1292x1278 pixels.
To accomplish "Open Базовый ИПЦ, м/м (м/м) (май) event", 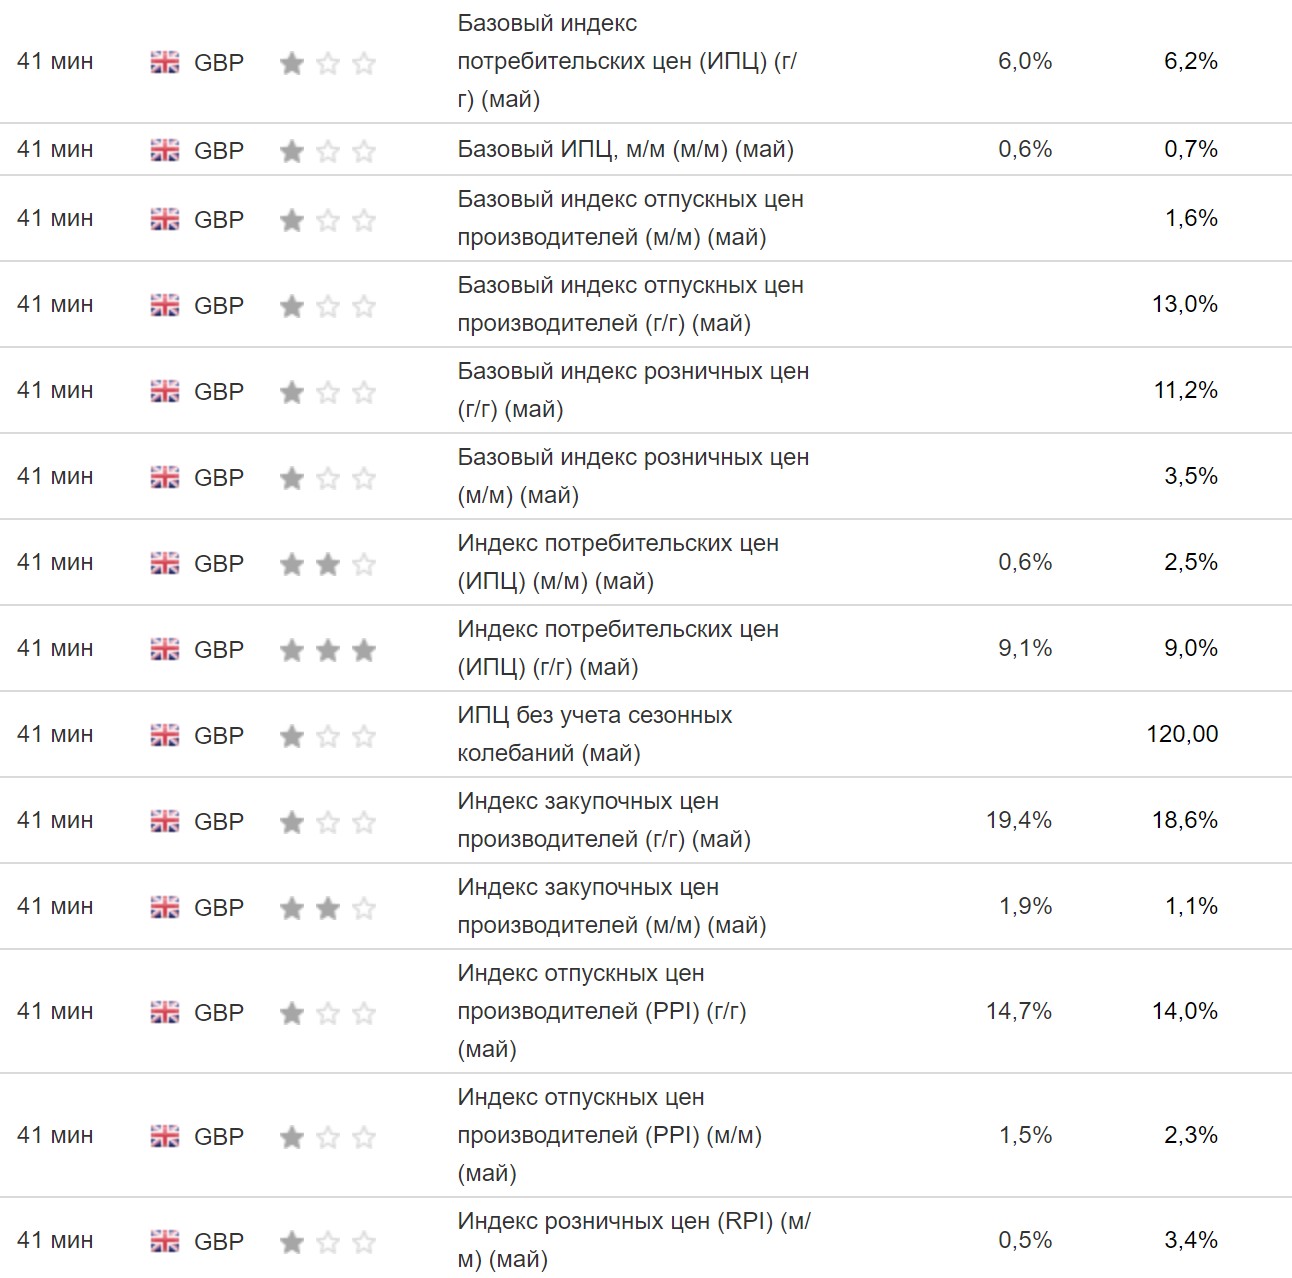I will [625, 150].
